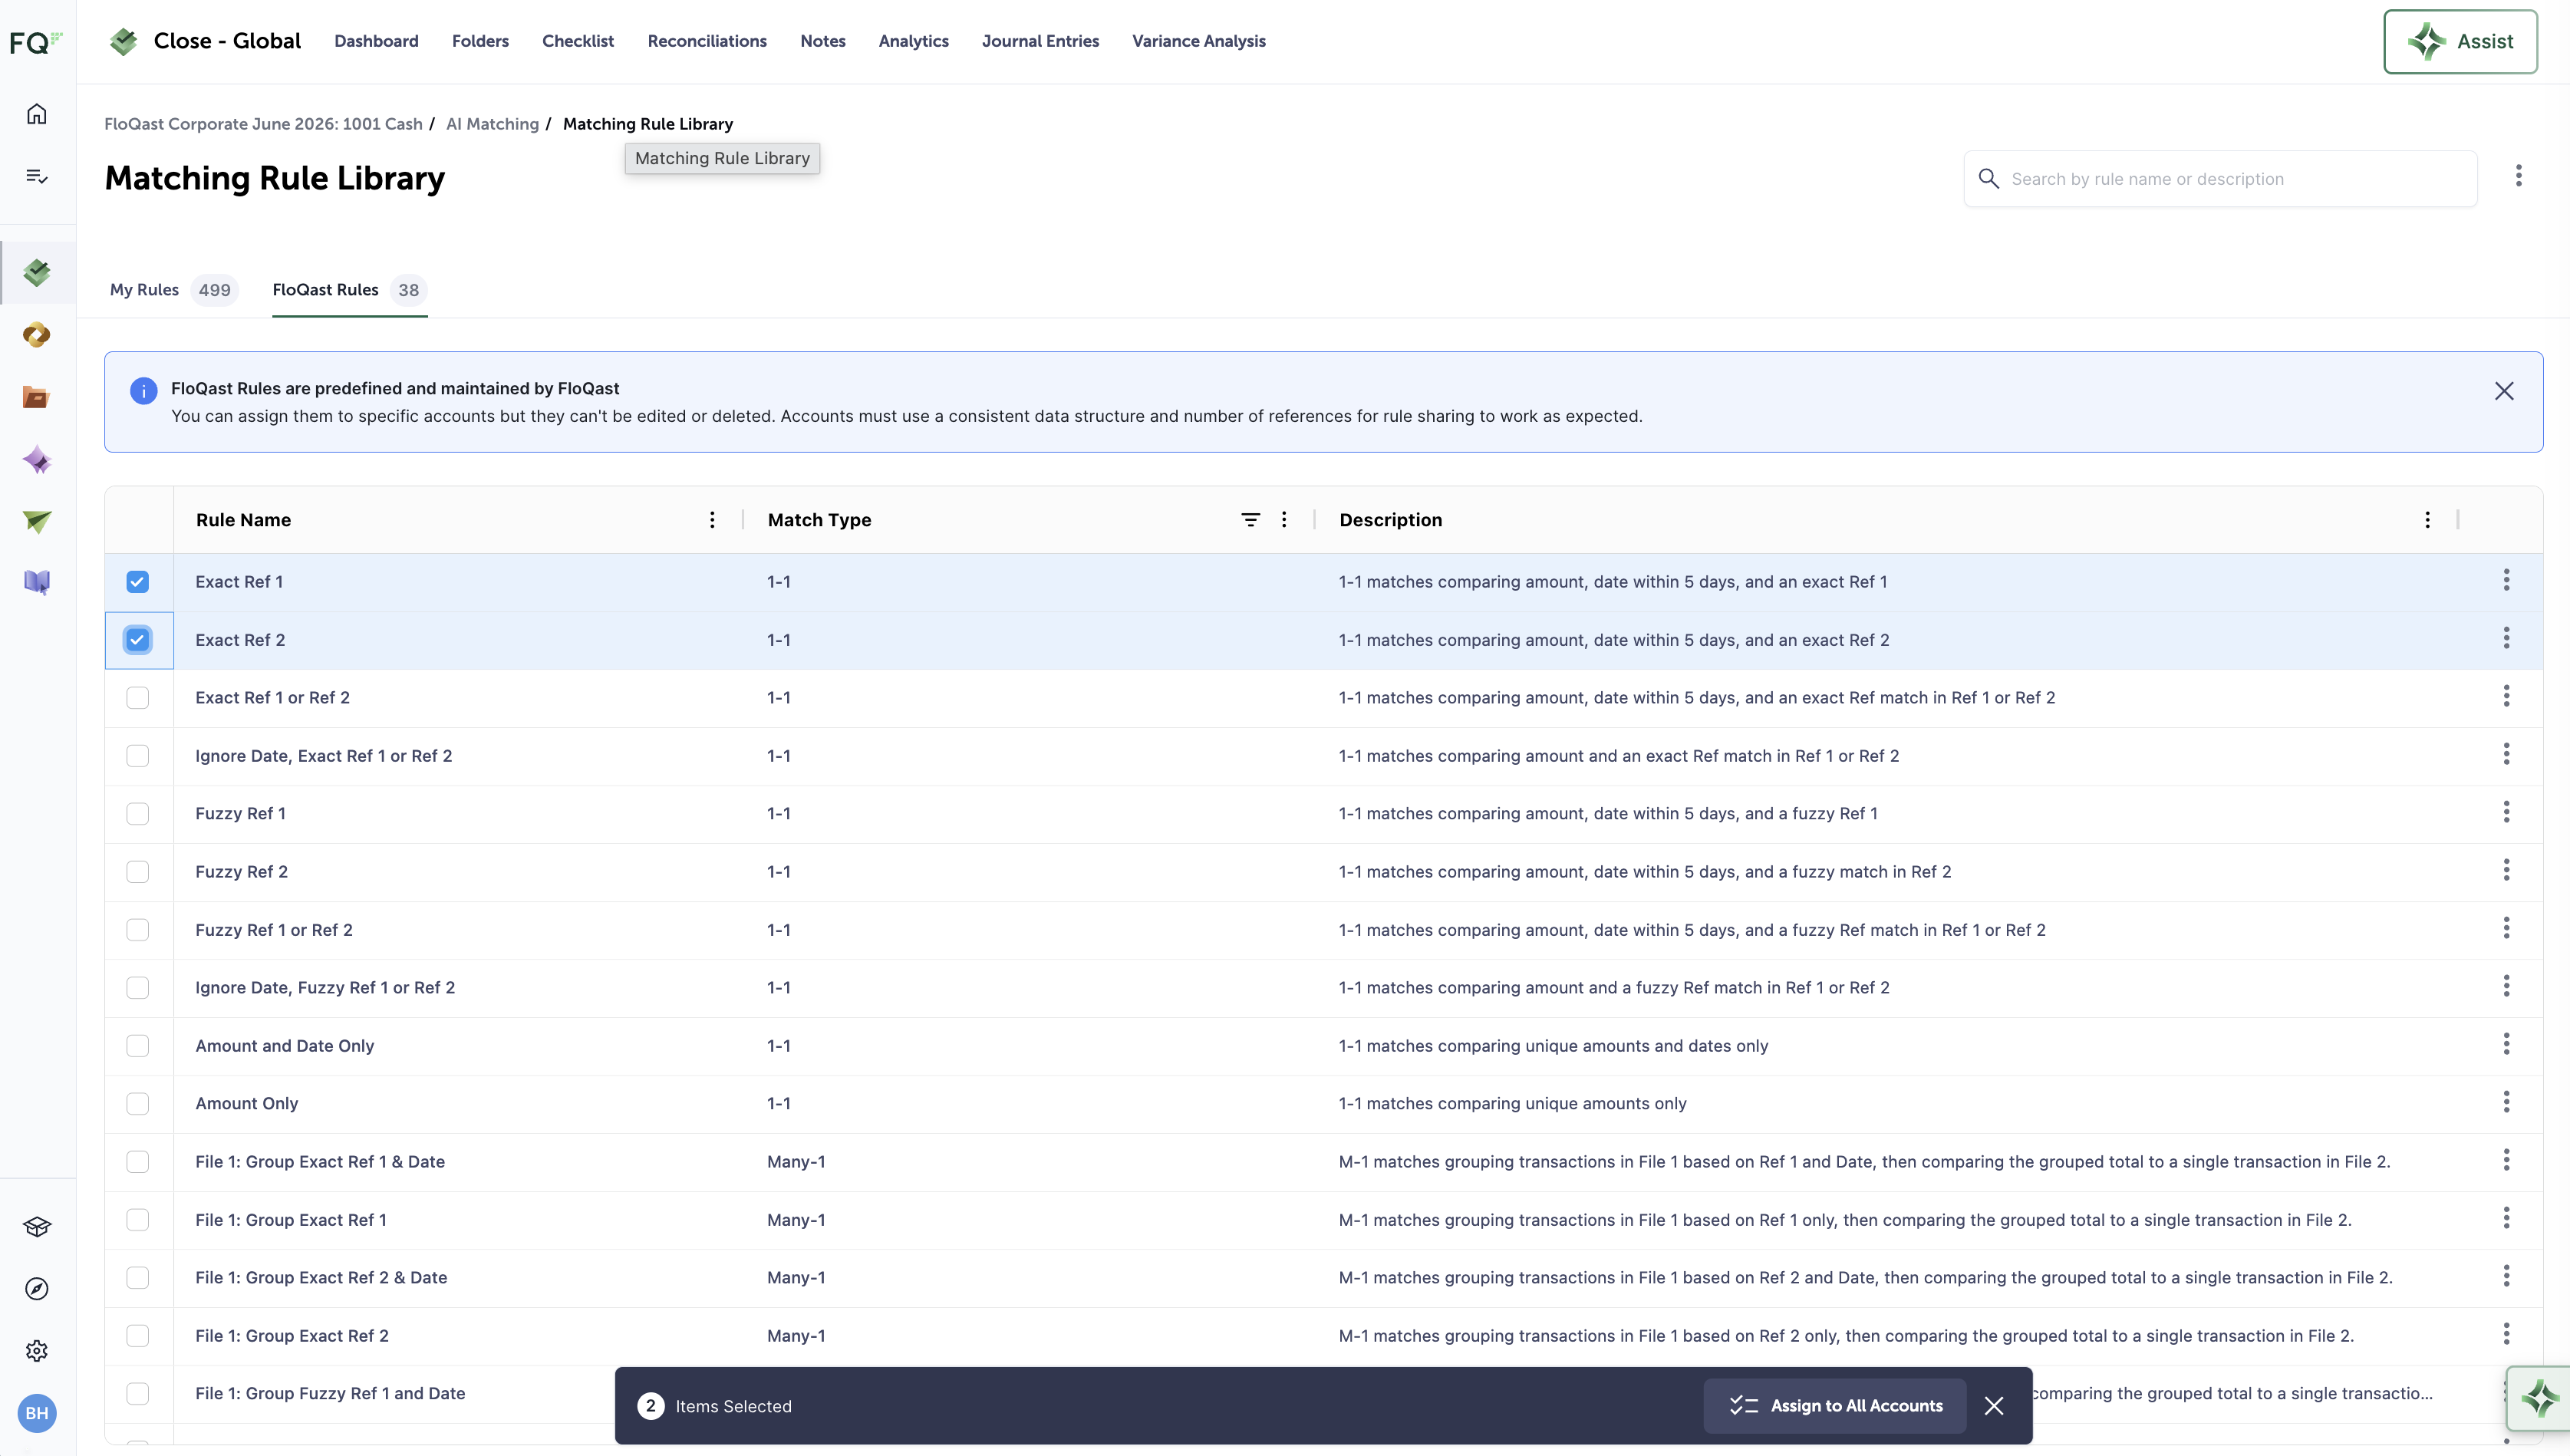
Task: Open the graduation cap learning icon
Action: point(37,1227)
